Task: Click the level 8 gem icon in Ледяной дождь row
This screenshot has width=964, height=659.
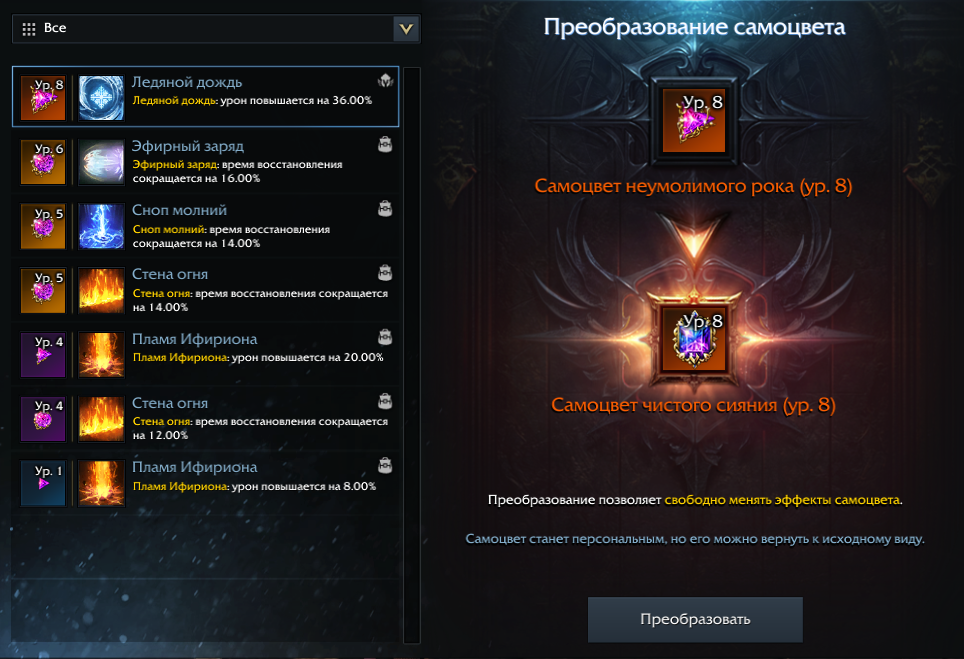Action: (43, 98)
